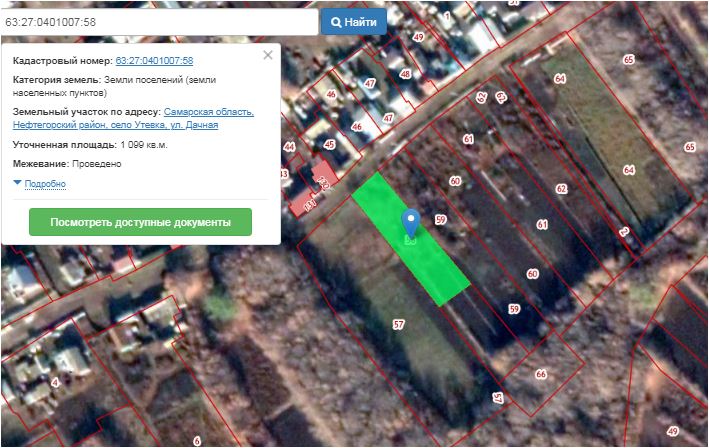
Task: Select parcel number 48 label
Action: 405,73
